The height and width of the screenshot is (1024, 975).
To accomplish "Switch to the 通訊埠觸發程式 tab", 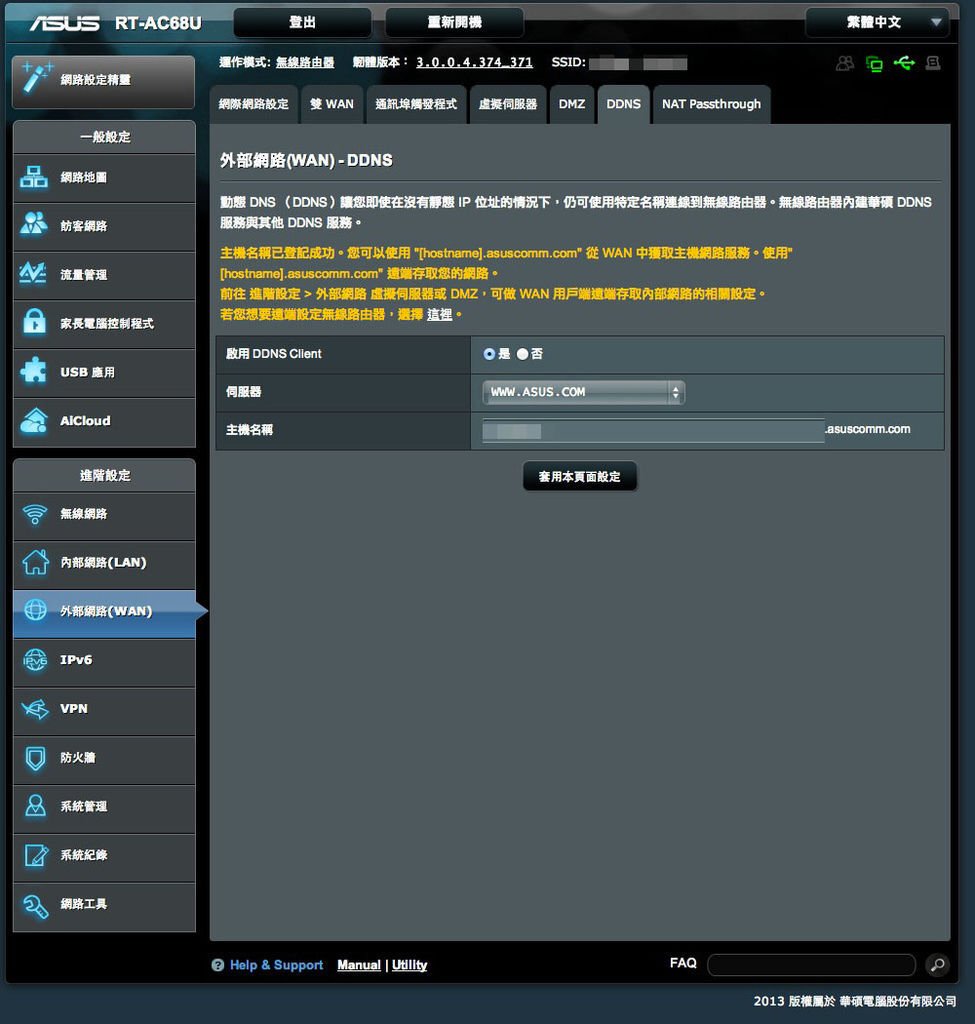I will [x=416, y=104].
